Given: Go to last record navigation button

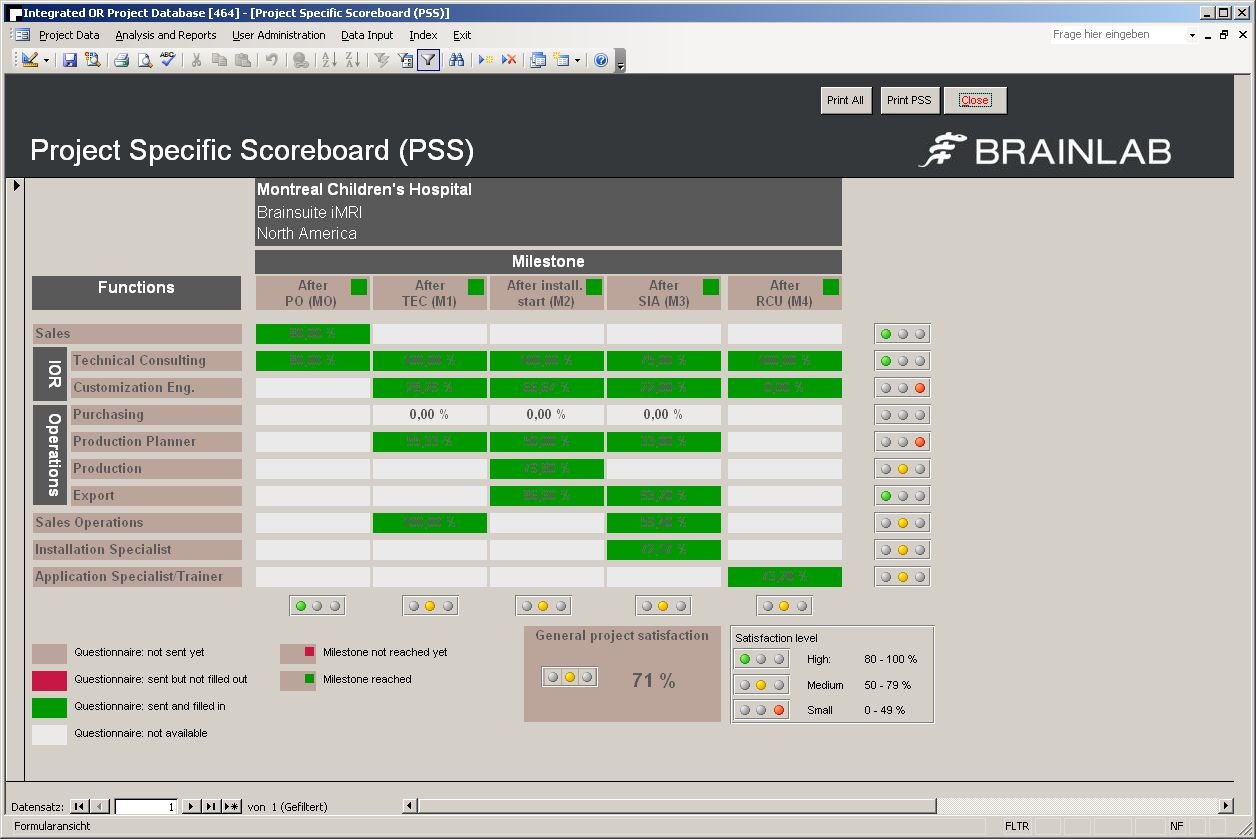Looking at the screenshot, I should click(211, 806).
